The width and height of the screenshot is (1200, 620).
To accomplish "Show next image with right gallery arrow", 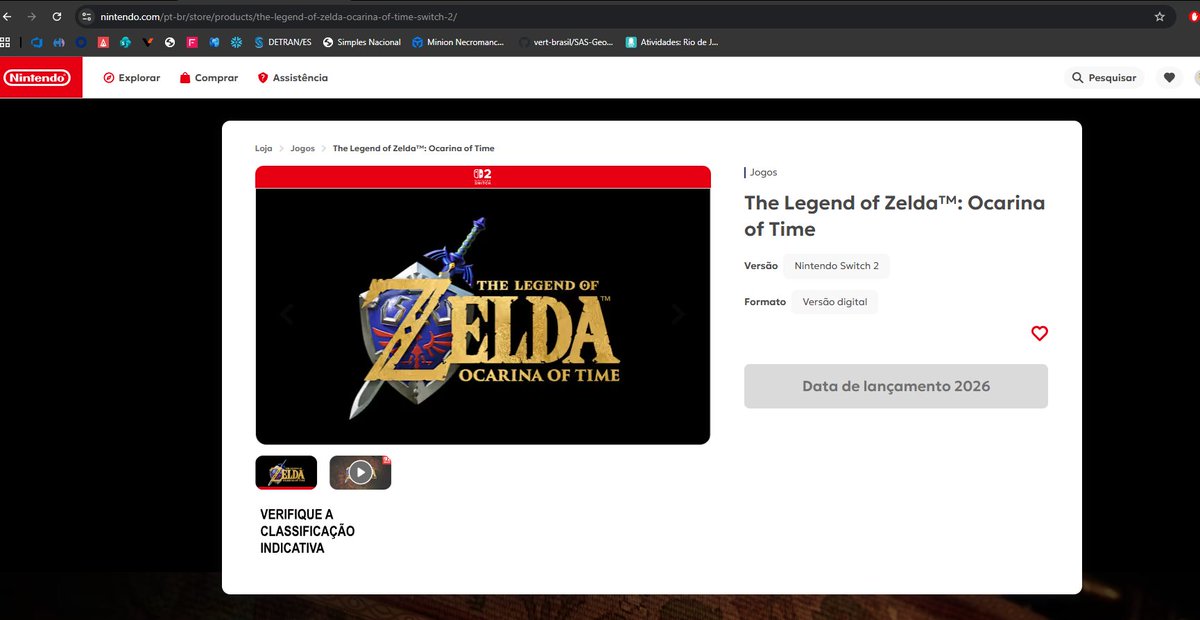I will 679,314.
